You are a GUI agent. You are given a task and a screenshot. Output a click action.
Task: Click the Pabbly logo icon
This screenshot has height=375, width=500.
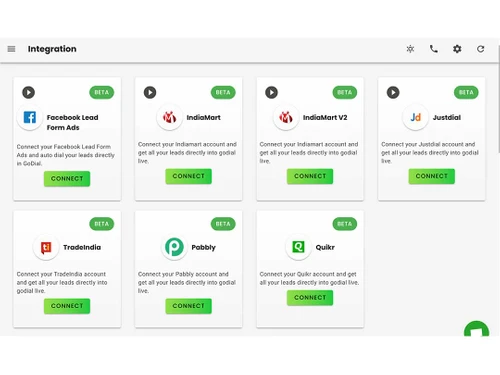tap(174, 247)
